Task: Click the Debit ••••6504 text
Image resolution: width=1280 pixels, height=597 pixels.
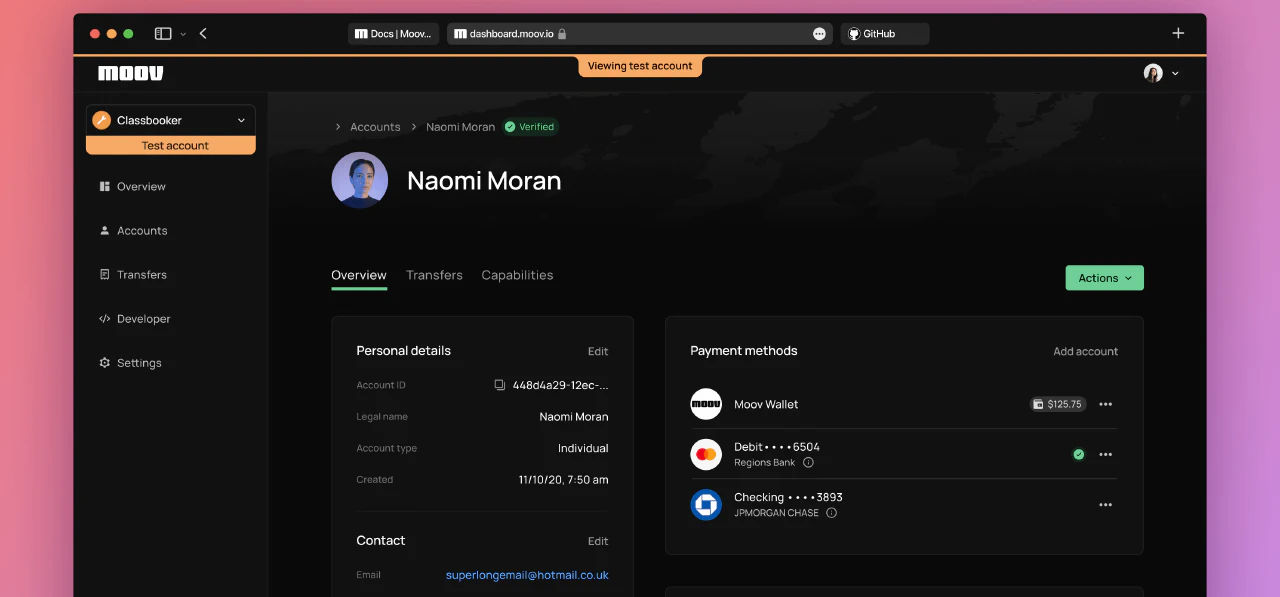Action: (x=777, y=447)
